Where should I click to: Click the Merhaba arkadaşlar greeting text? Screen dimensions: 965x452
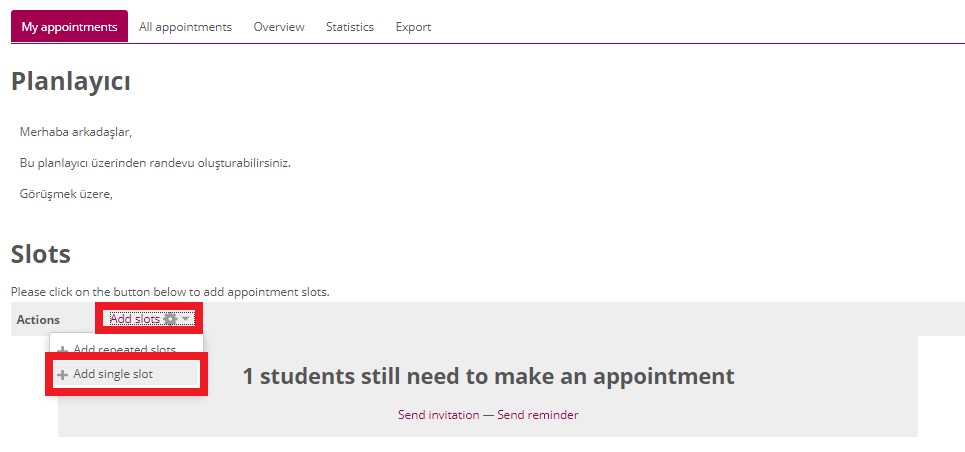pos(76,131)
